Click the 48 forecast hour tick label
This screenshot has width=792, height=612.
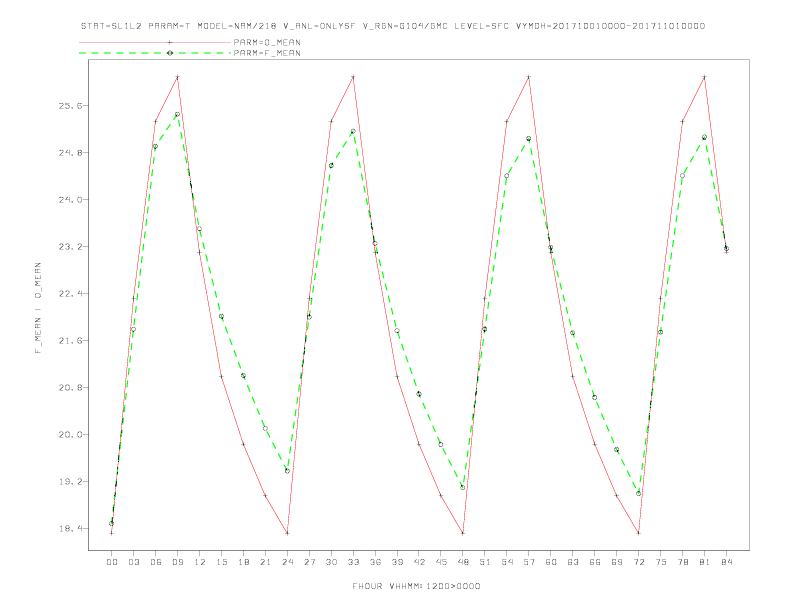(x=463, y=562)
